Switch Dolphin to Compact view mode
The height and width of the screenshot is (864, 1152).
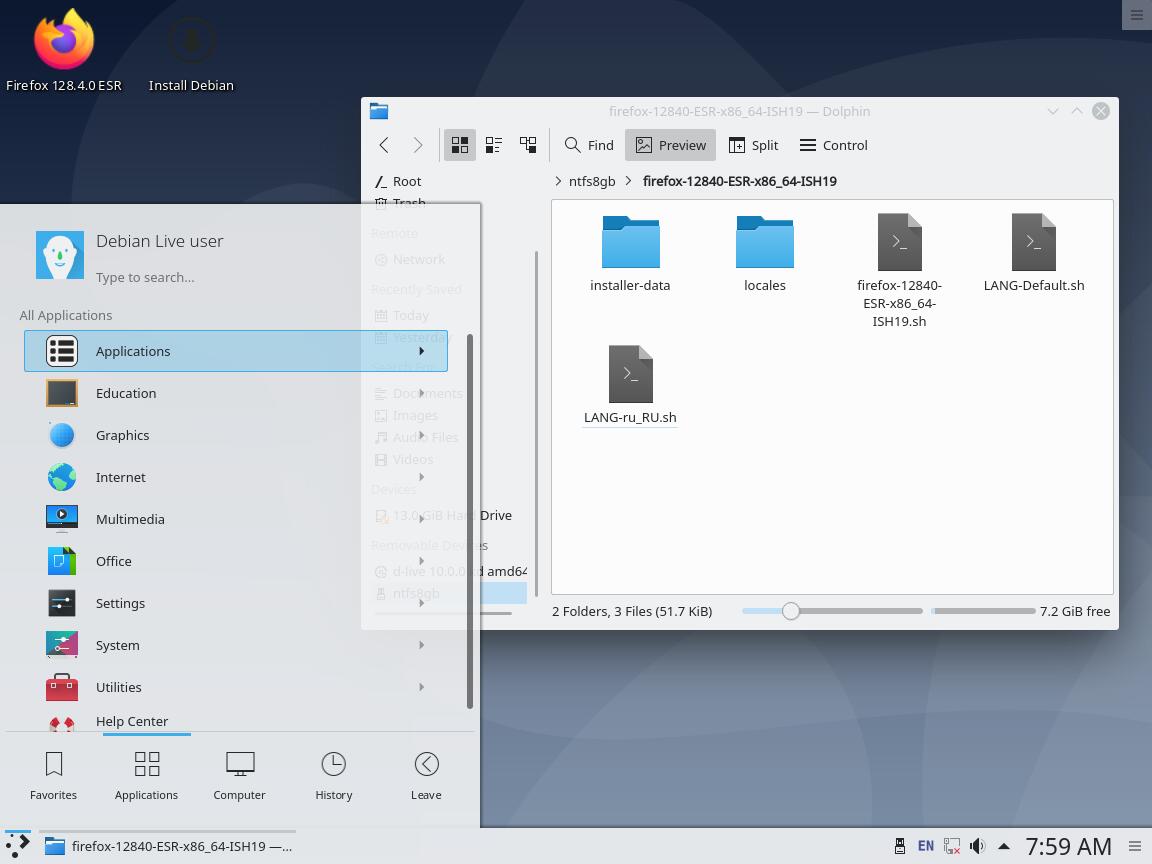(494, 145)
